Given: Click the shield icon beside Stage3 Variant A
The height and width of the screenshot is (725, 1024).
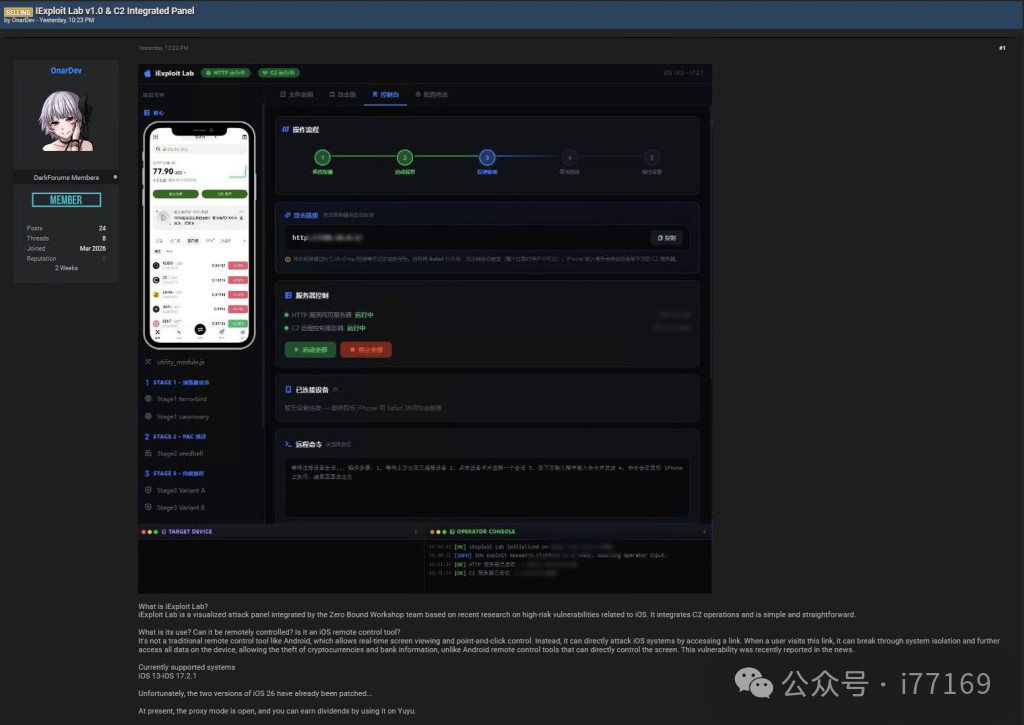Looking at the screenshot, I should tap(146, 489).
